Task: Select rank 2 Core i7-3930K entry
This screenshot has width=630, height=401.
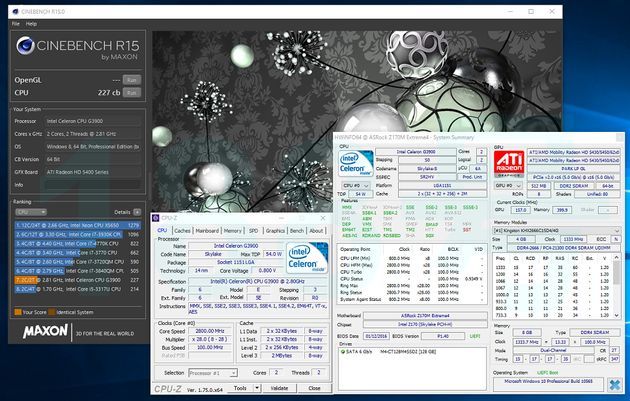Action: click(77, 234)
